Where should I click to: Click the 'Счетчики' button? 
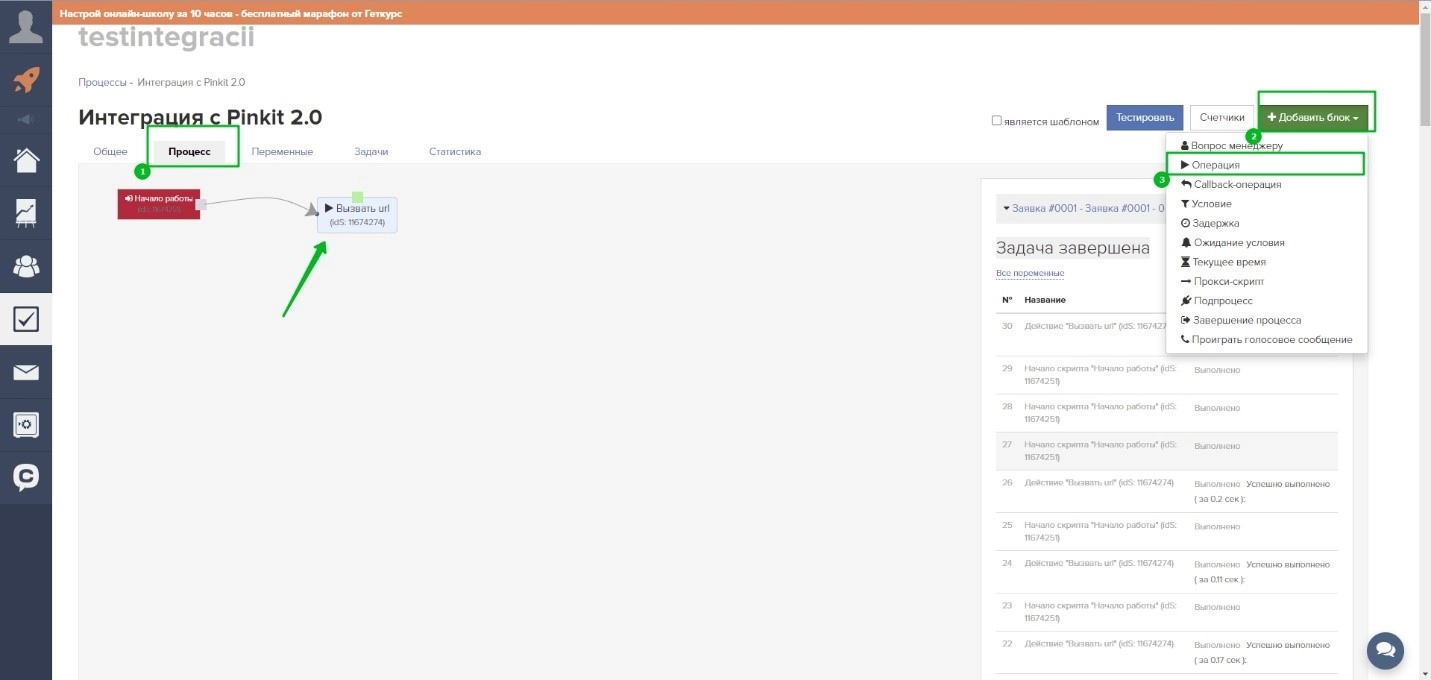coord(1222,118)
